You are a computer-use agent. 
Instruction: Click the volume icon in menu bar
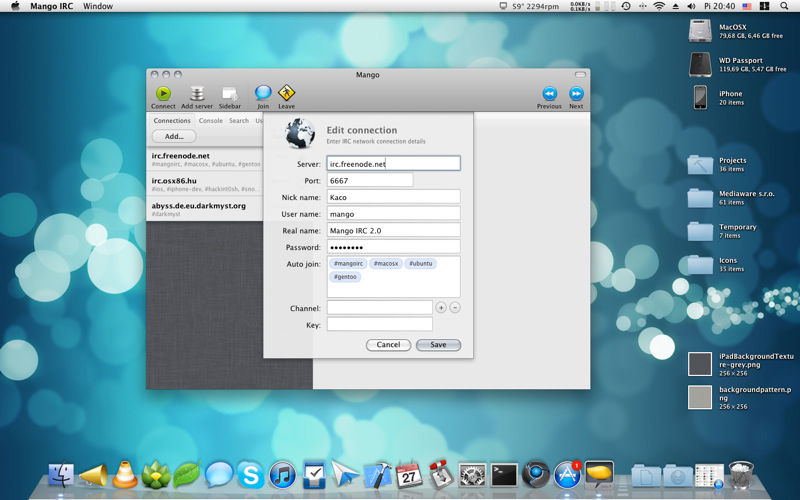[691, 6]
